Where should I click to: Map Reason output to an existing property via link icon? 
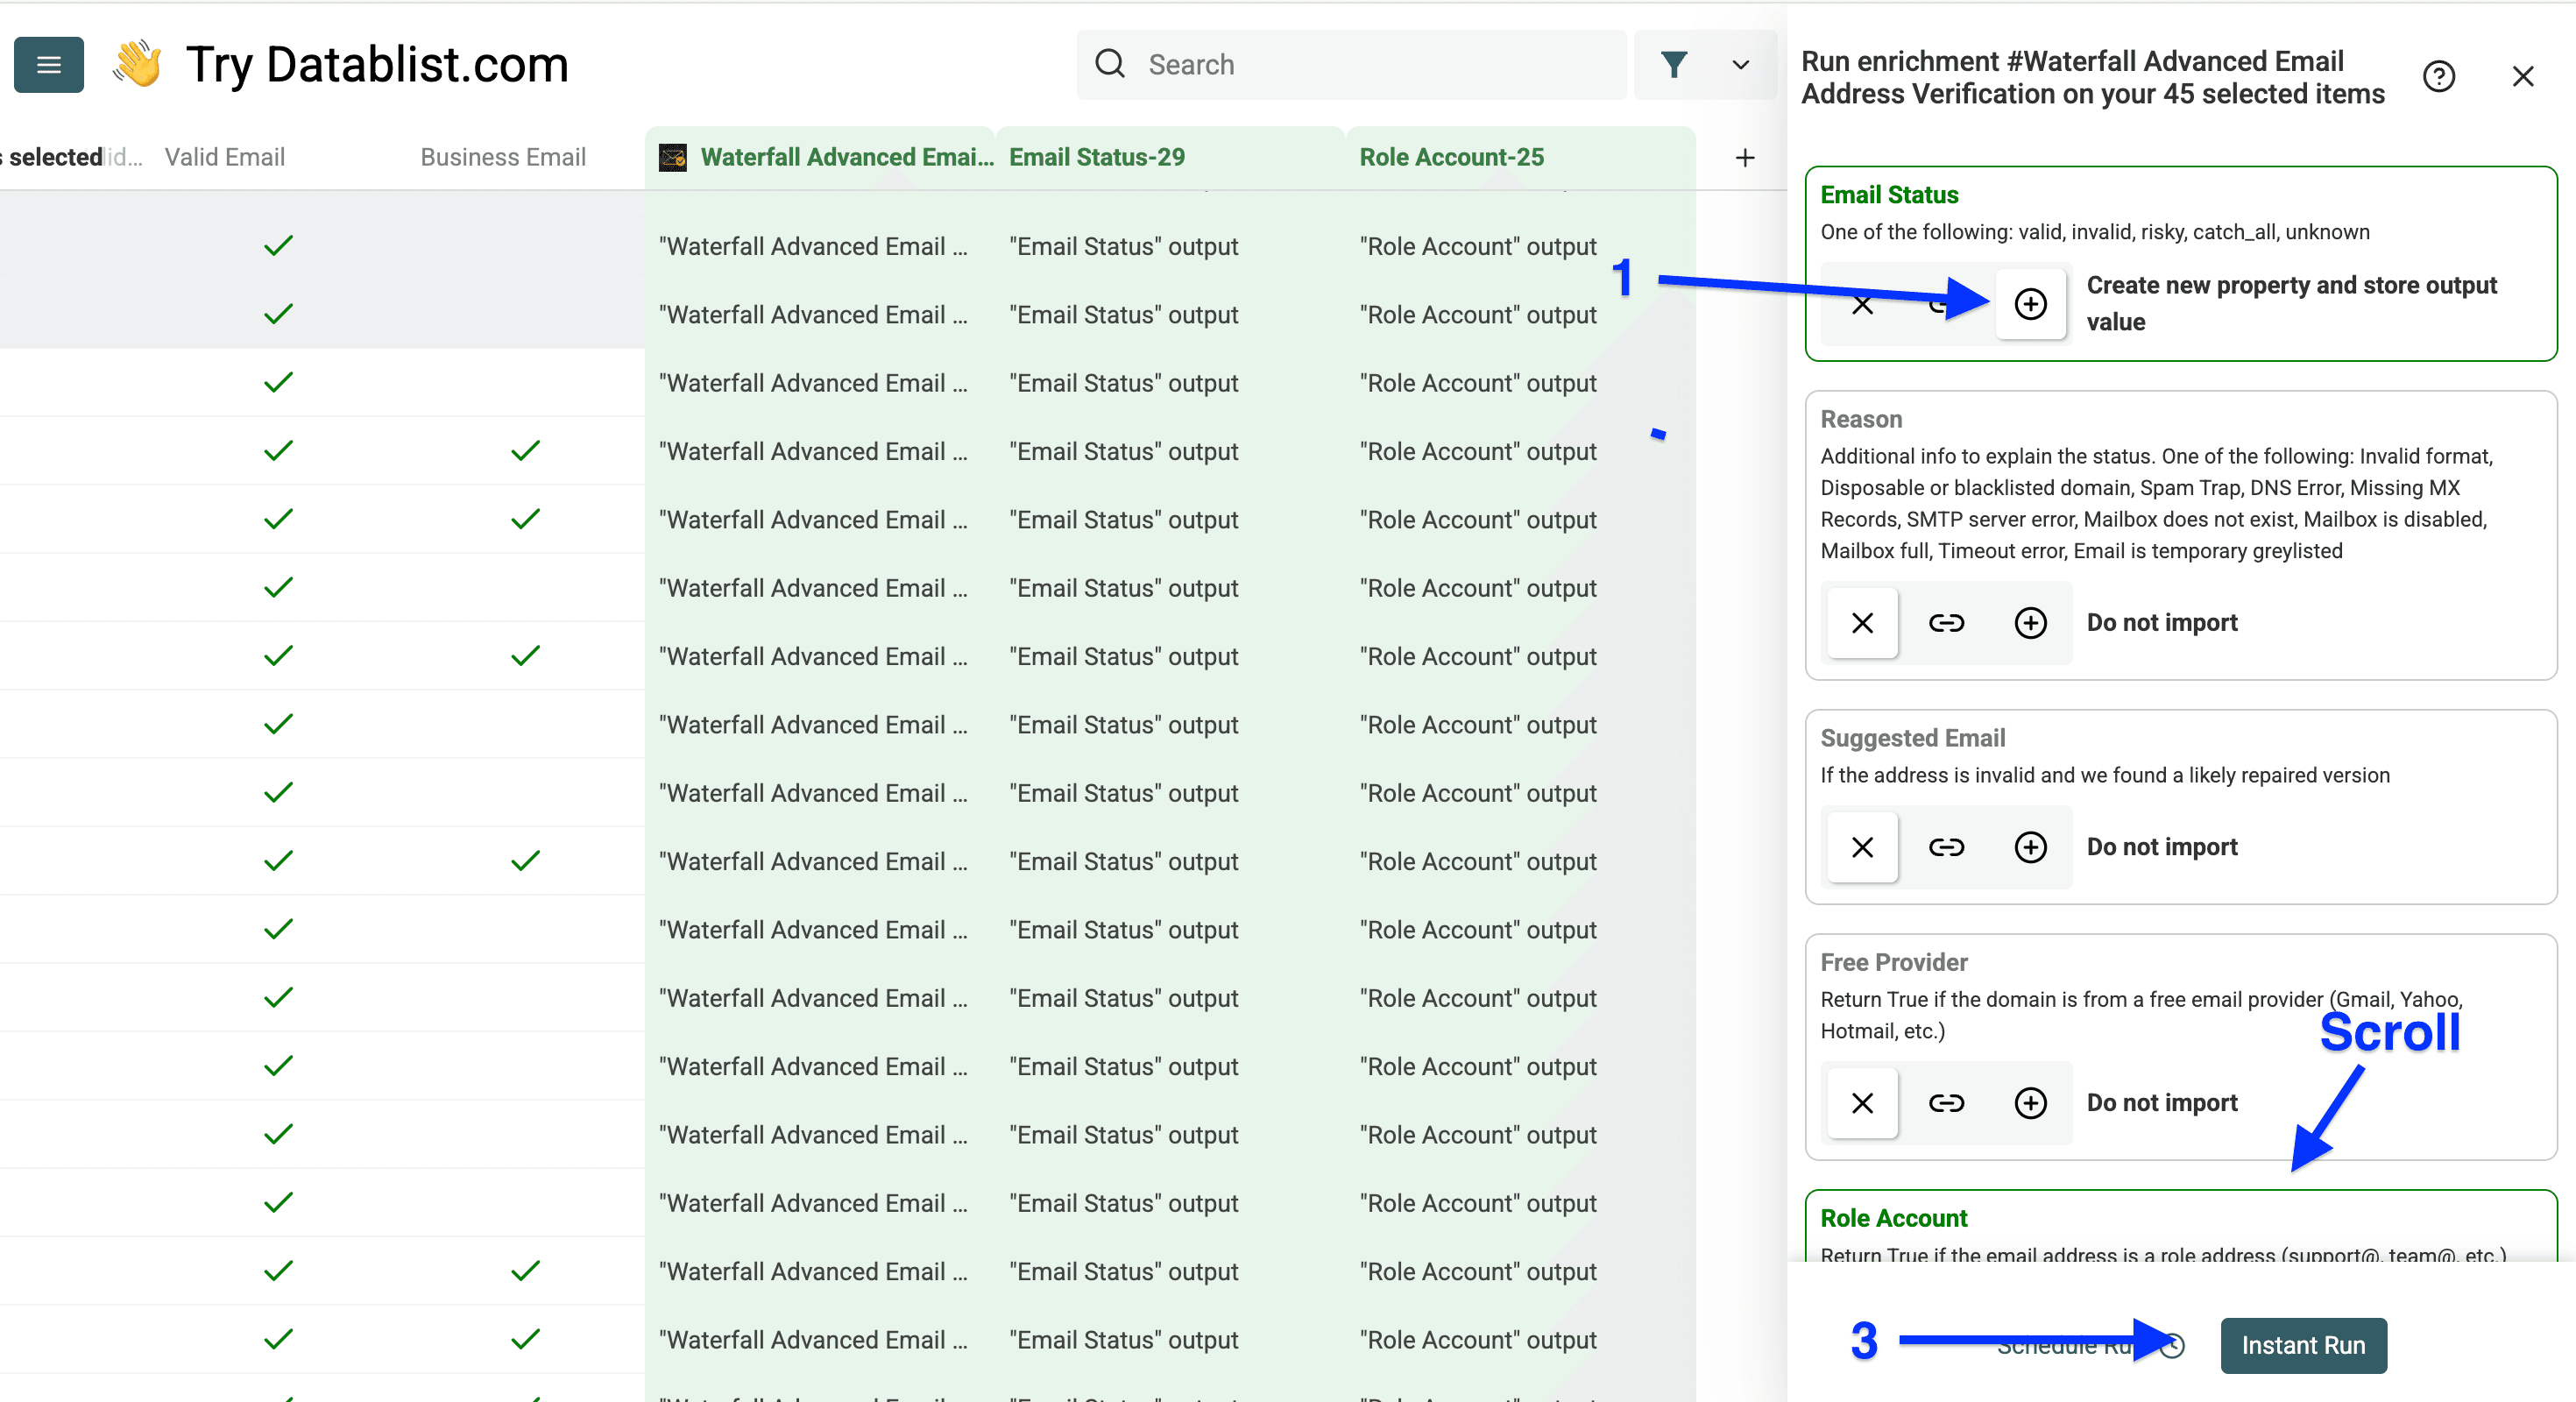click(x=1946, y=623)
